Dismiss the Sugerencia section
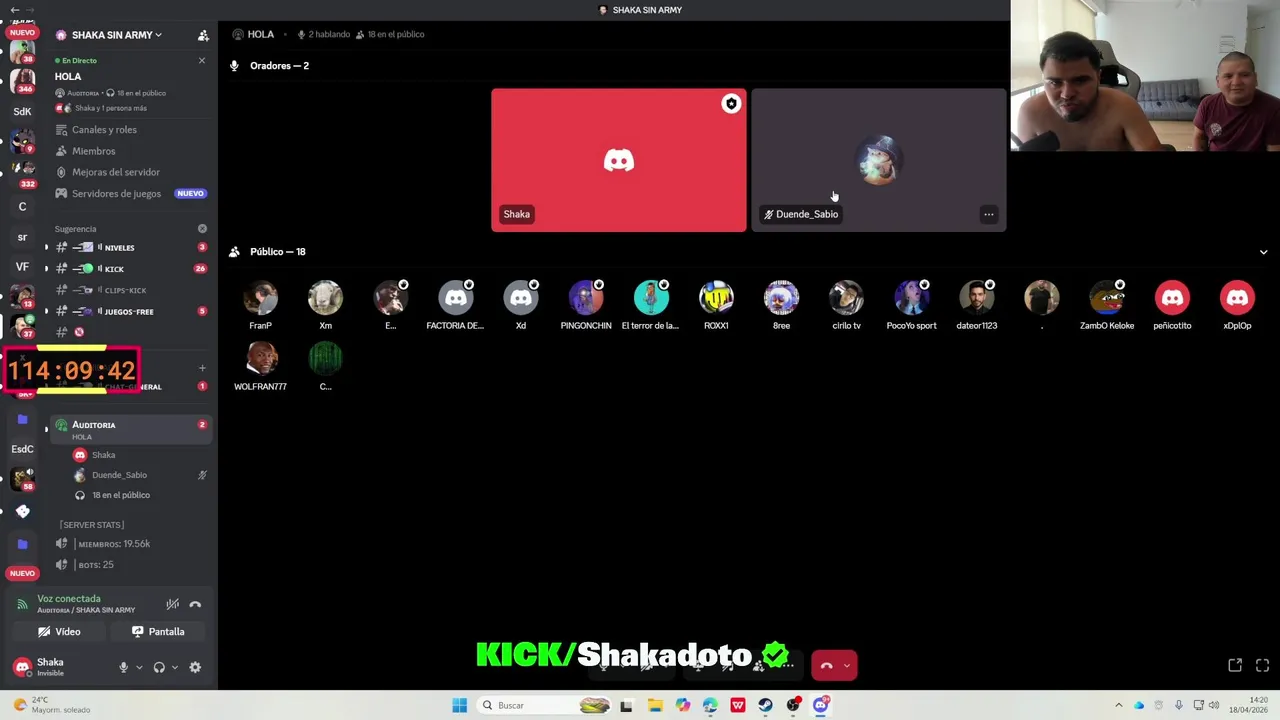Viewport: 1280px width, 720px height. pyautogui.click(x=202, y=229)
